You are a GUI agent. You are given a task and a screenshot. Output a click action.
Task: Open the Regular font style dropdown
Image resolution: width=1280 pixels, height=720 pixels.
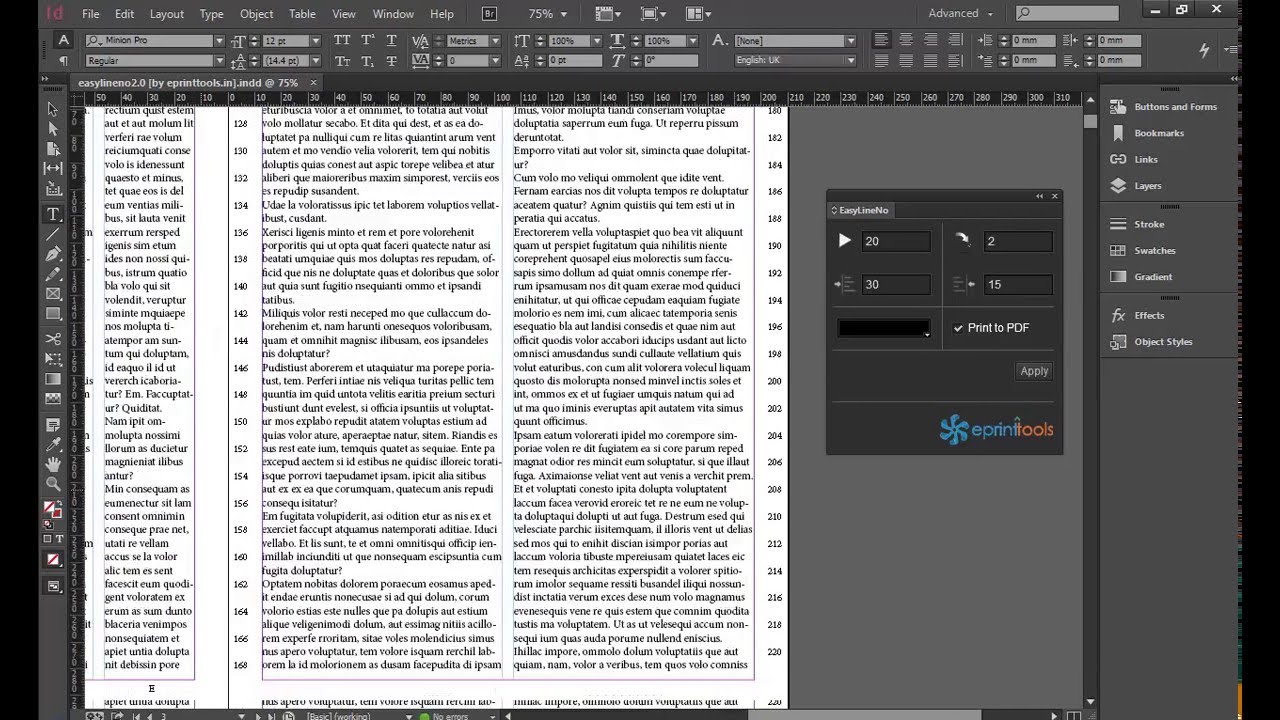click(x=219, y=60)
